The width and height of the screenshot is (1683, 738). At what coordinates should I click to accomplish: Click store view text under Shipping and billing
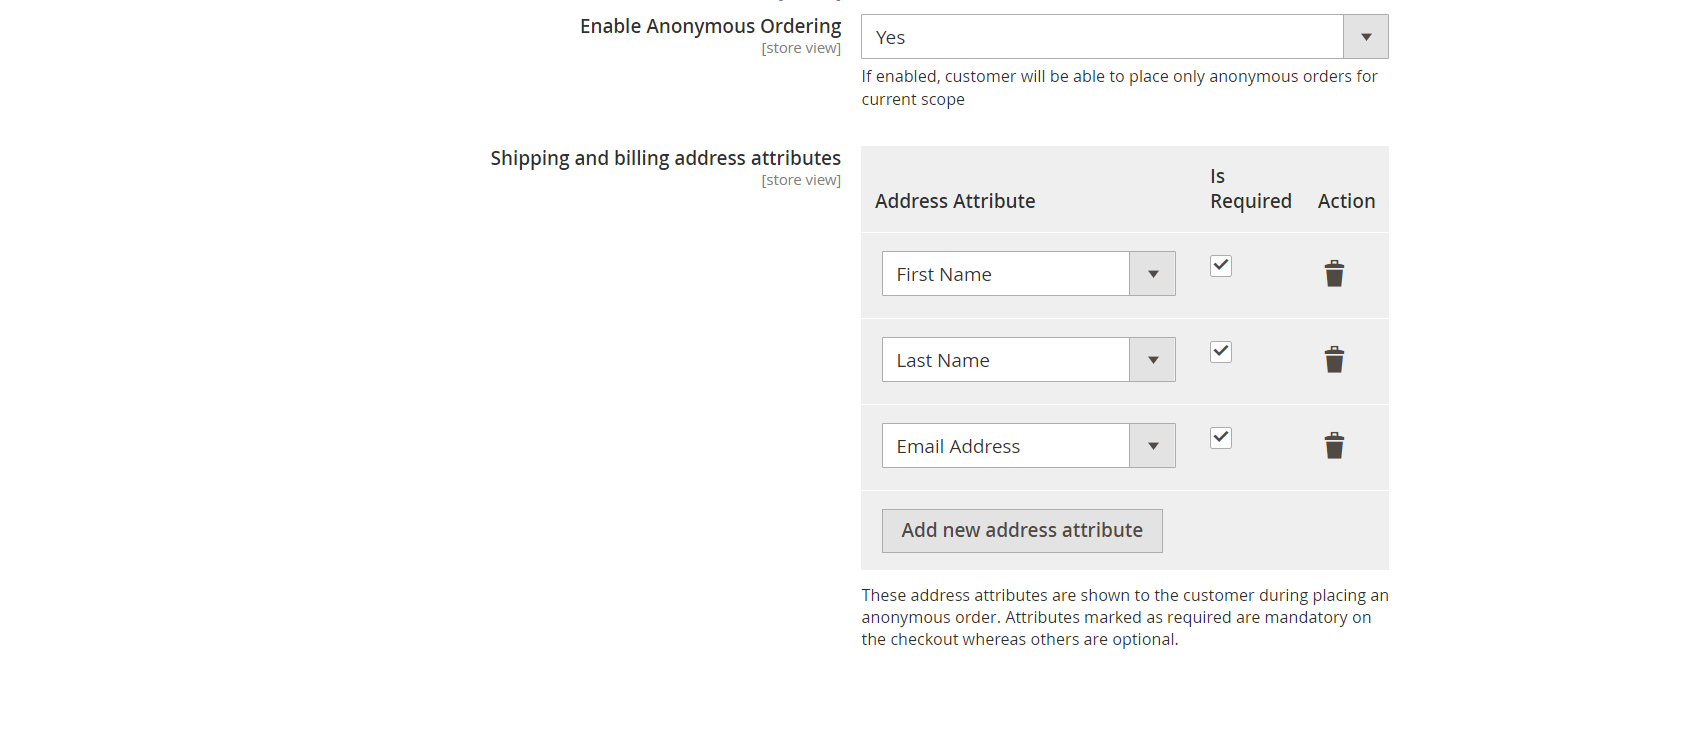tap(800, 180)
